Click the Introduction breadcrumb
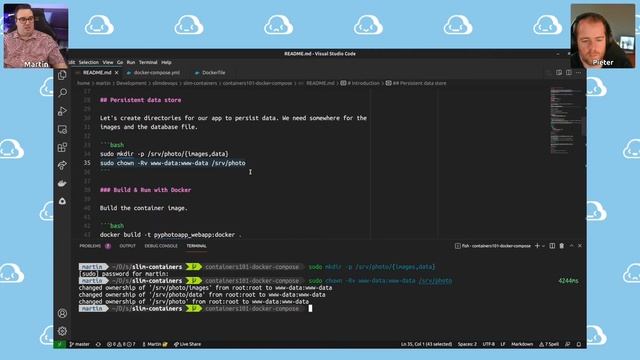 [x=360, y=83]
